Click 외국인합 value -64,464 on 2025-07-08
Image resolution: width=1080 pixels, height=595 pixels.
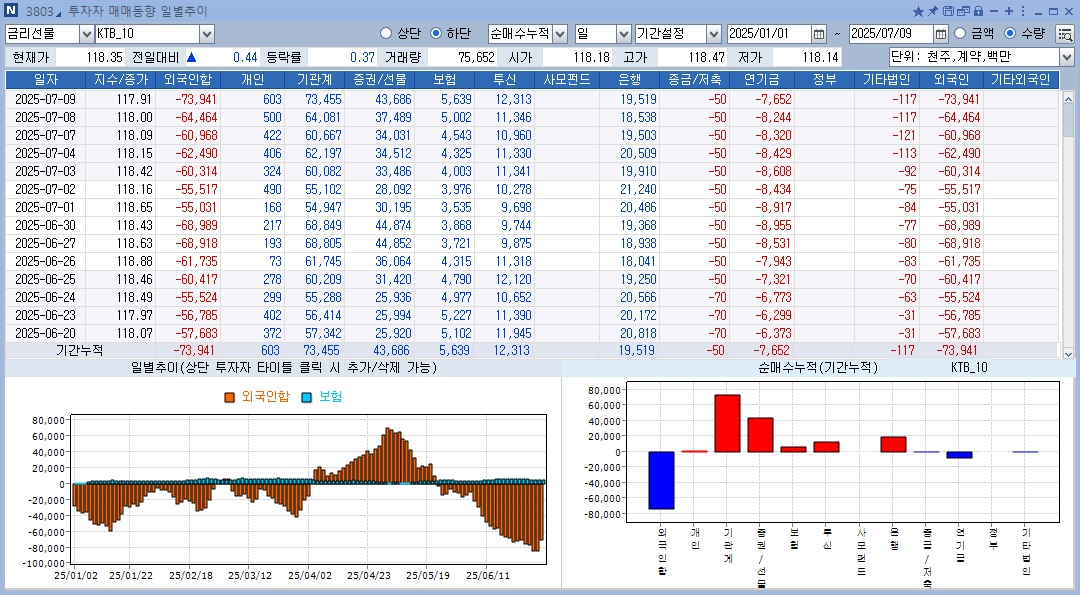point(196,117)
